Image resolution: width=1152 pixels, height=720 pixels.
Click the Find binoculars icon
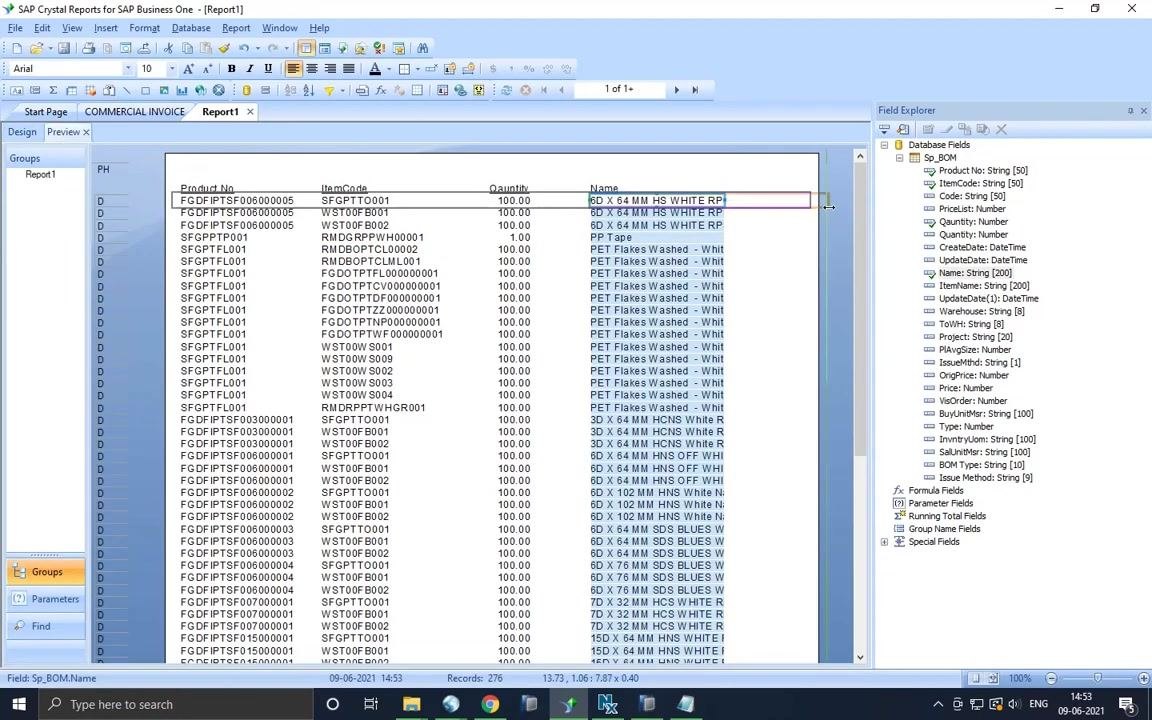422,48
